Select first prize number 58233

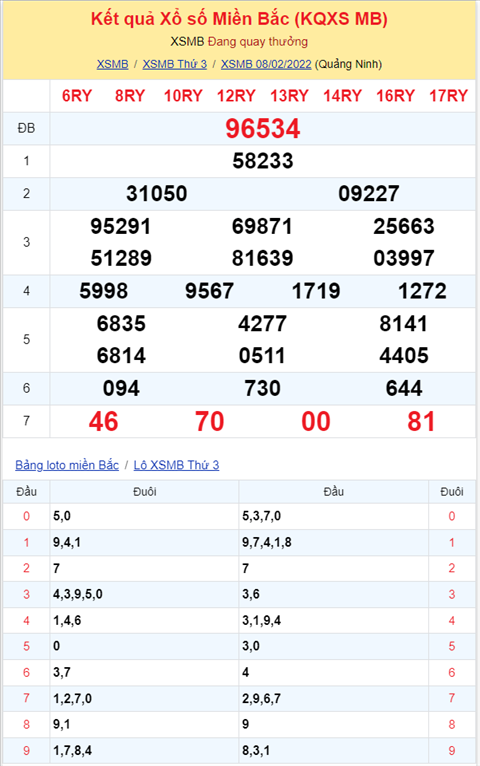(263, 161)
